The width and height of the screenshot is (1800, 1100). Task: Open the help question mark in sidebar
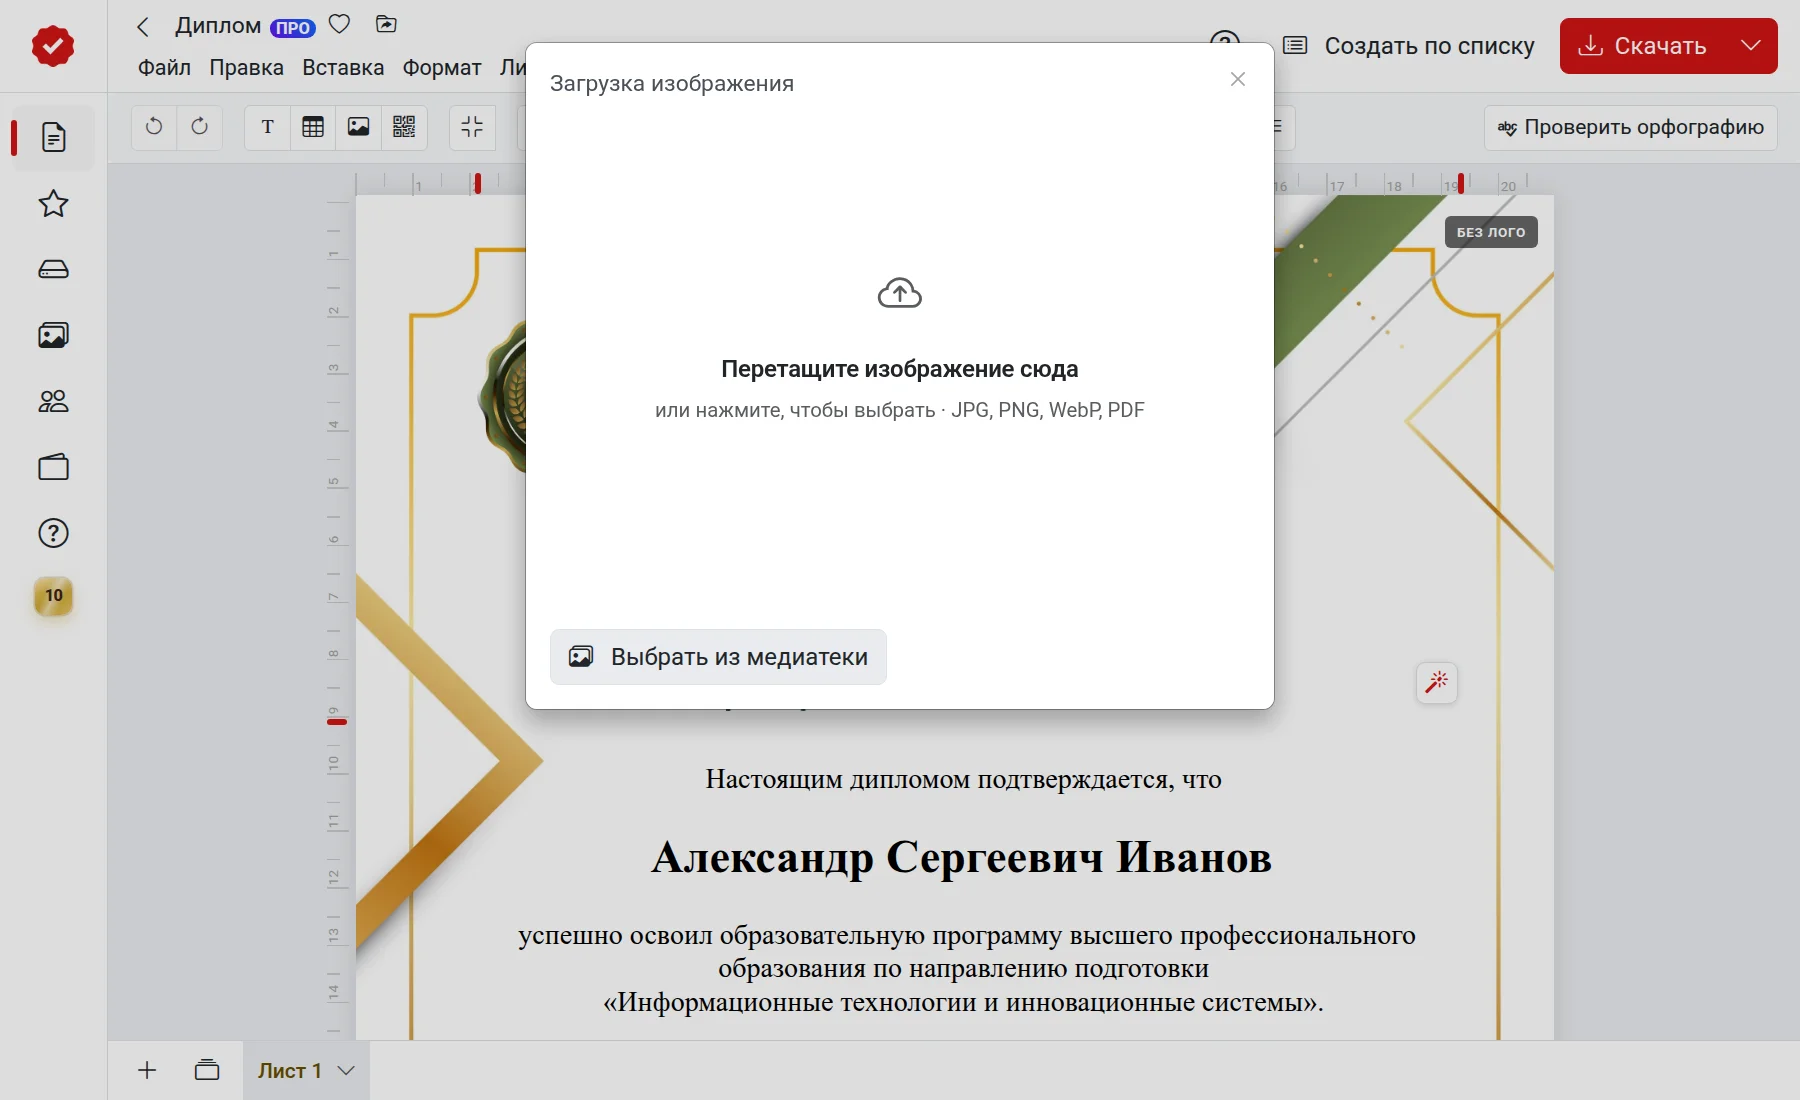click(x=54, y=533)
